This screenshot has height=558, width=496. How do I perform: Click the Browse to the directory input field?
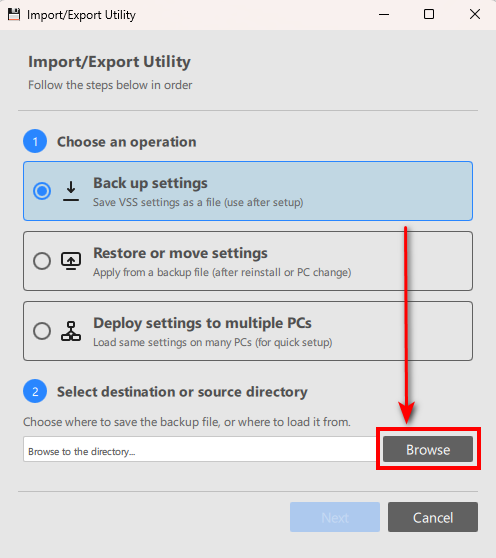pyautogui.click(x=201, y=449)
